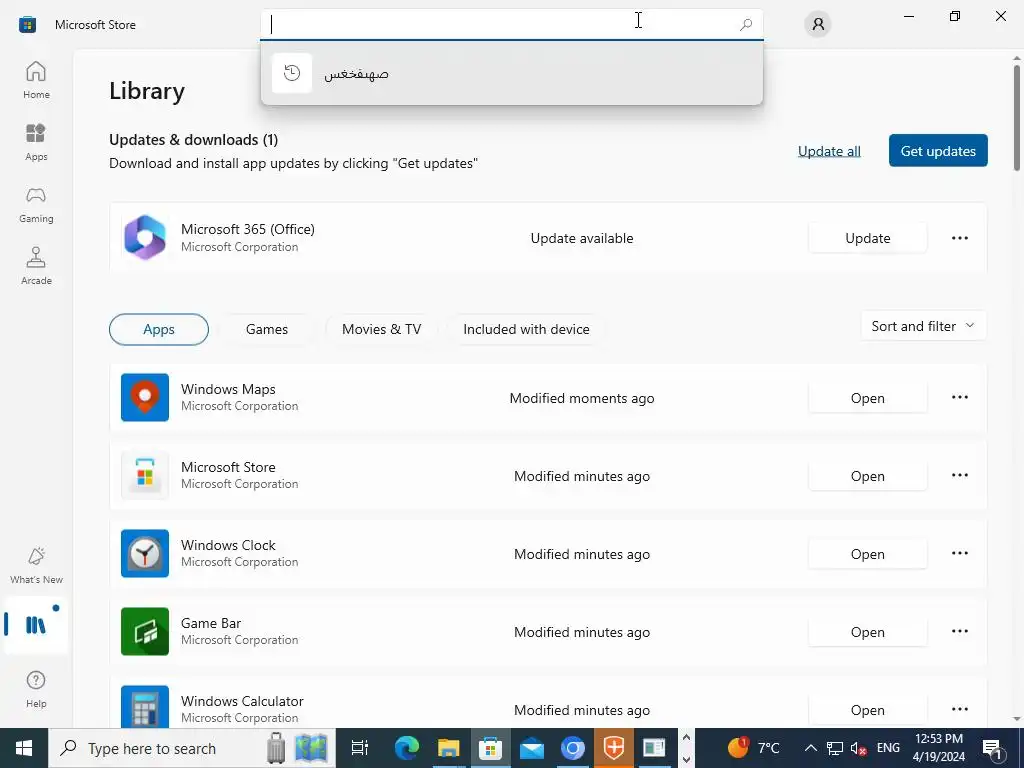
Task: Update Microsoft 365 (Office)
Action: [x=867, y=238]
